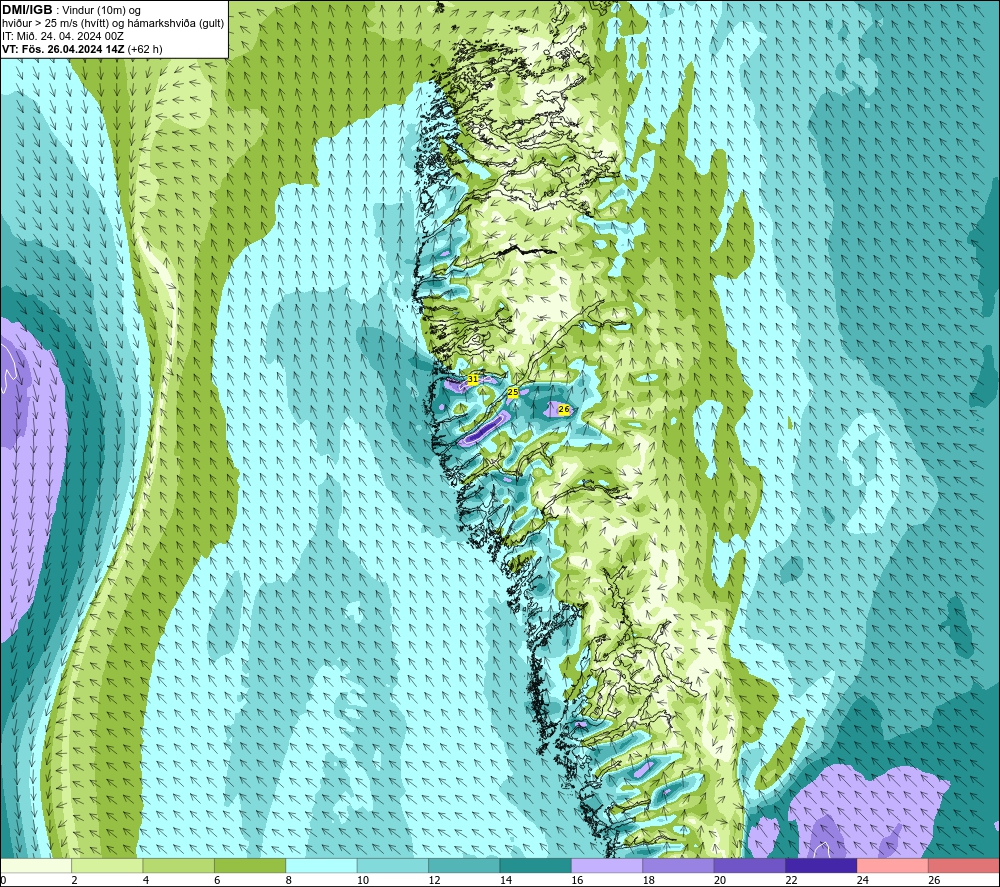Click the legend scale number 10
The width and height of the screenshot is (1000, 887).
(x=363, y=881)
